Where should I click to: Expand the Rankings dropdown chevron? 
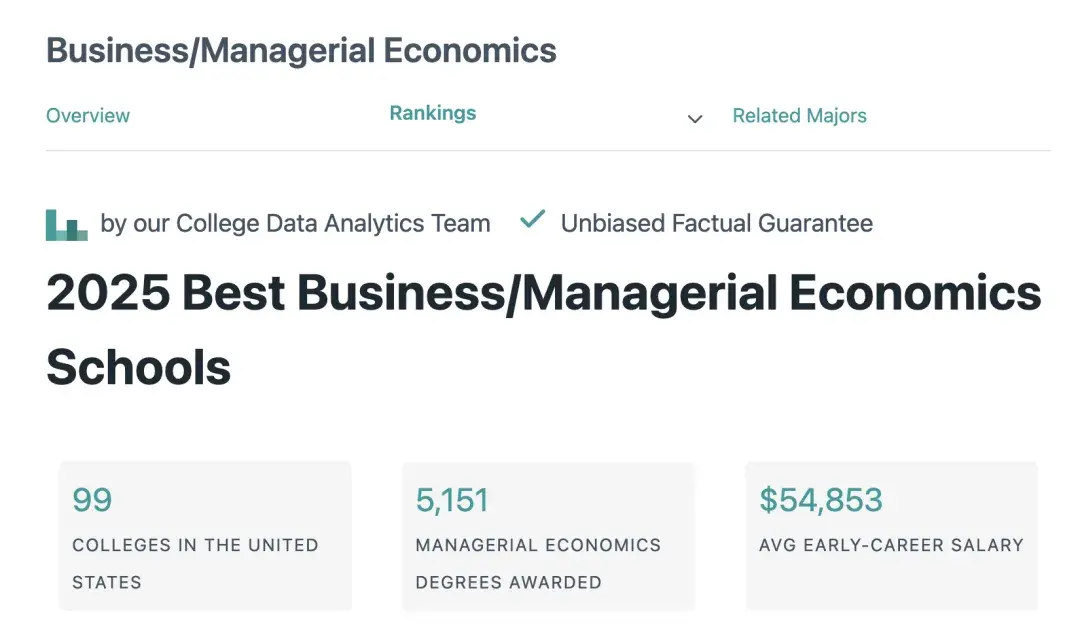tap(695, 118)
